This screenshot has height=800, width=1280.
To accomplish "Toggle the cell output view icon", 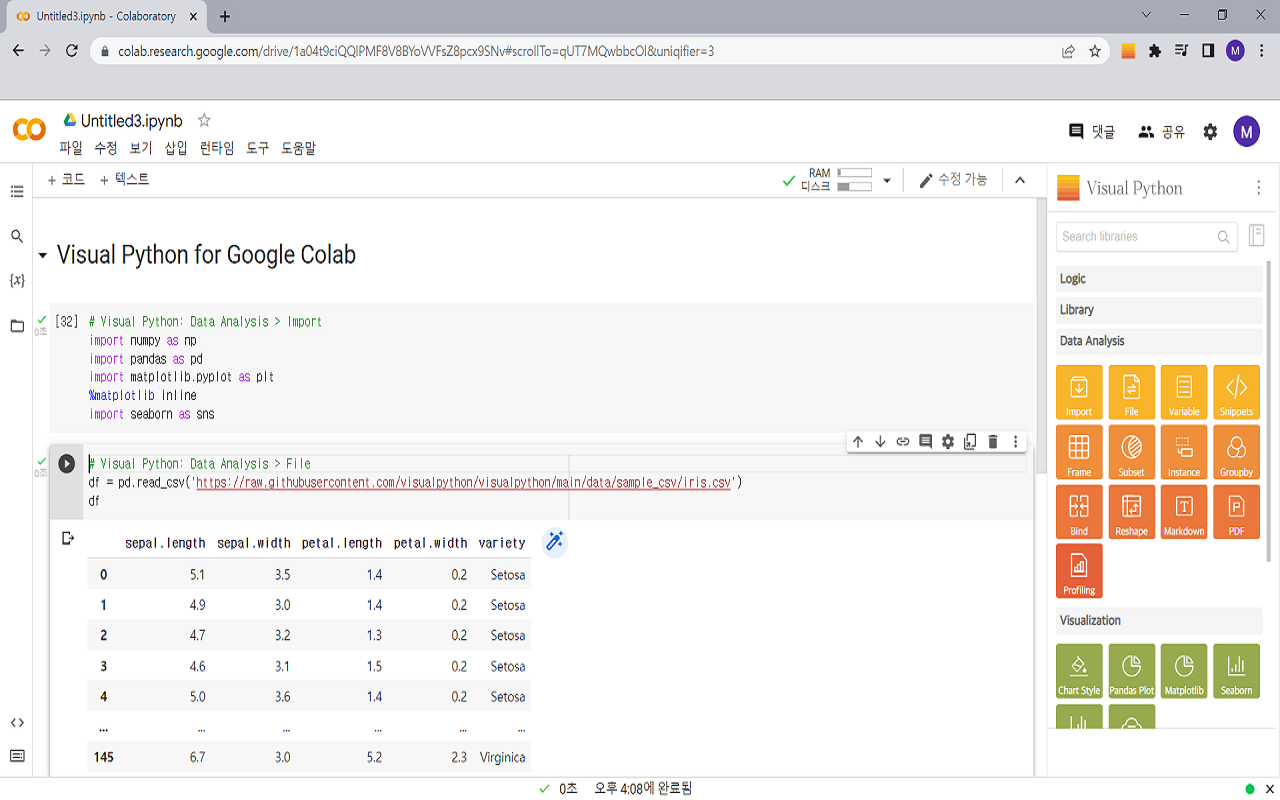I will [68, 538].
